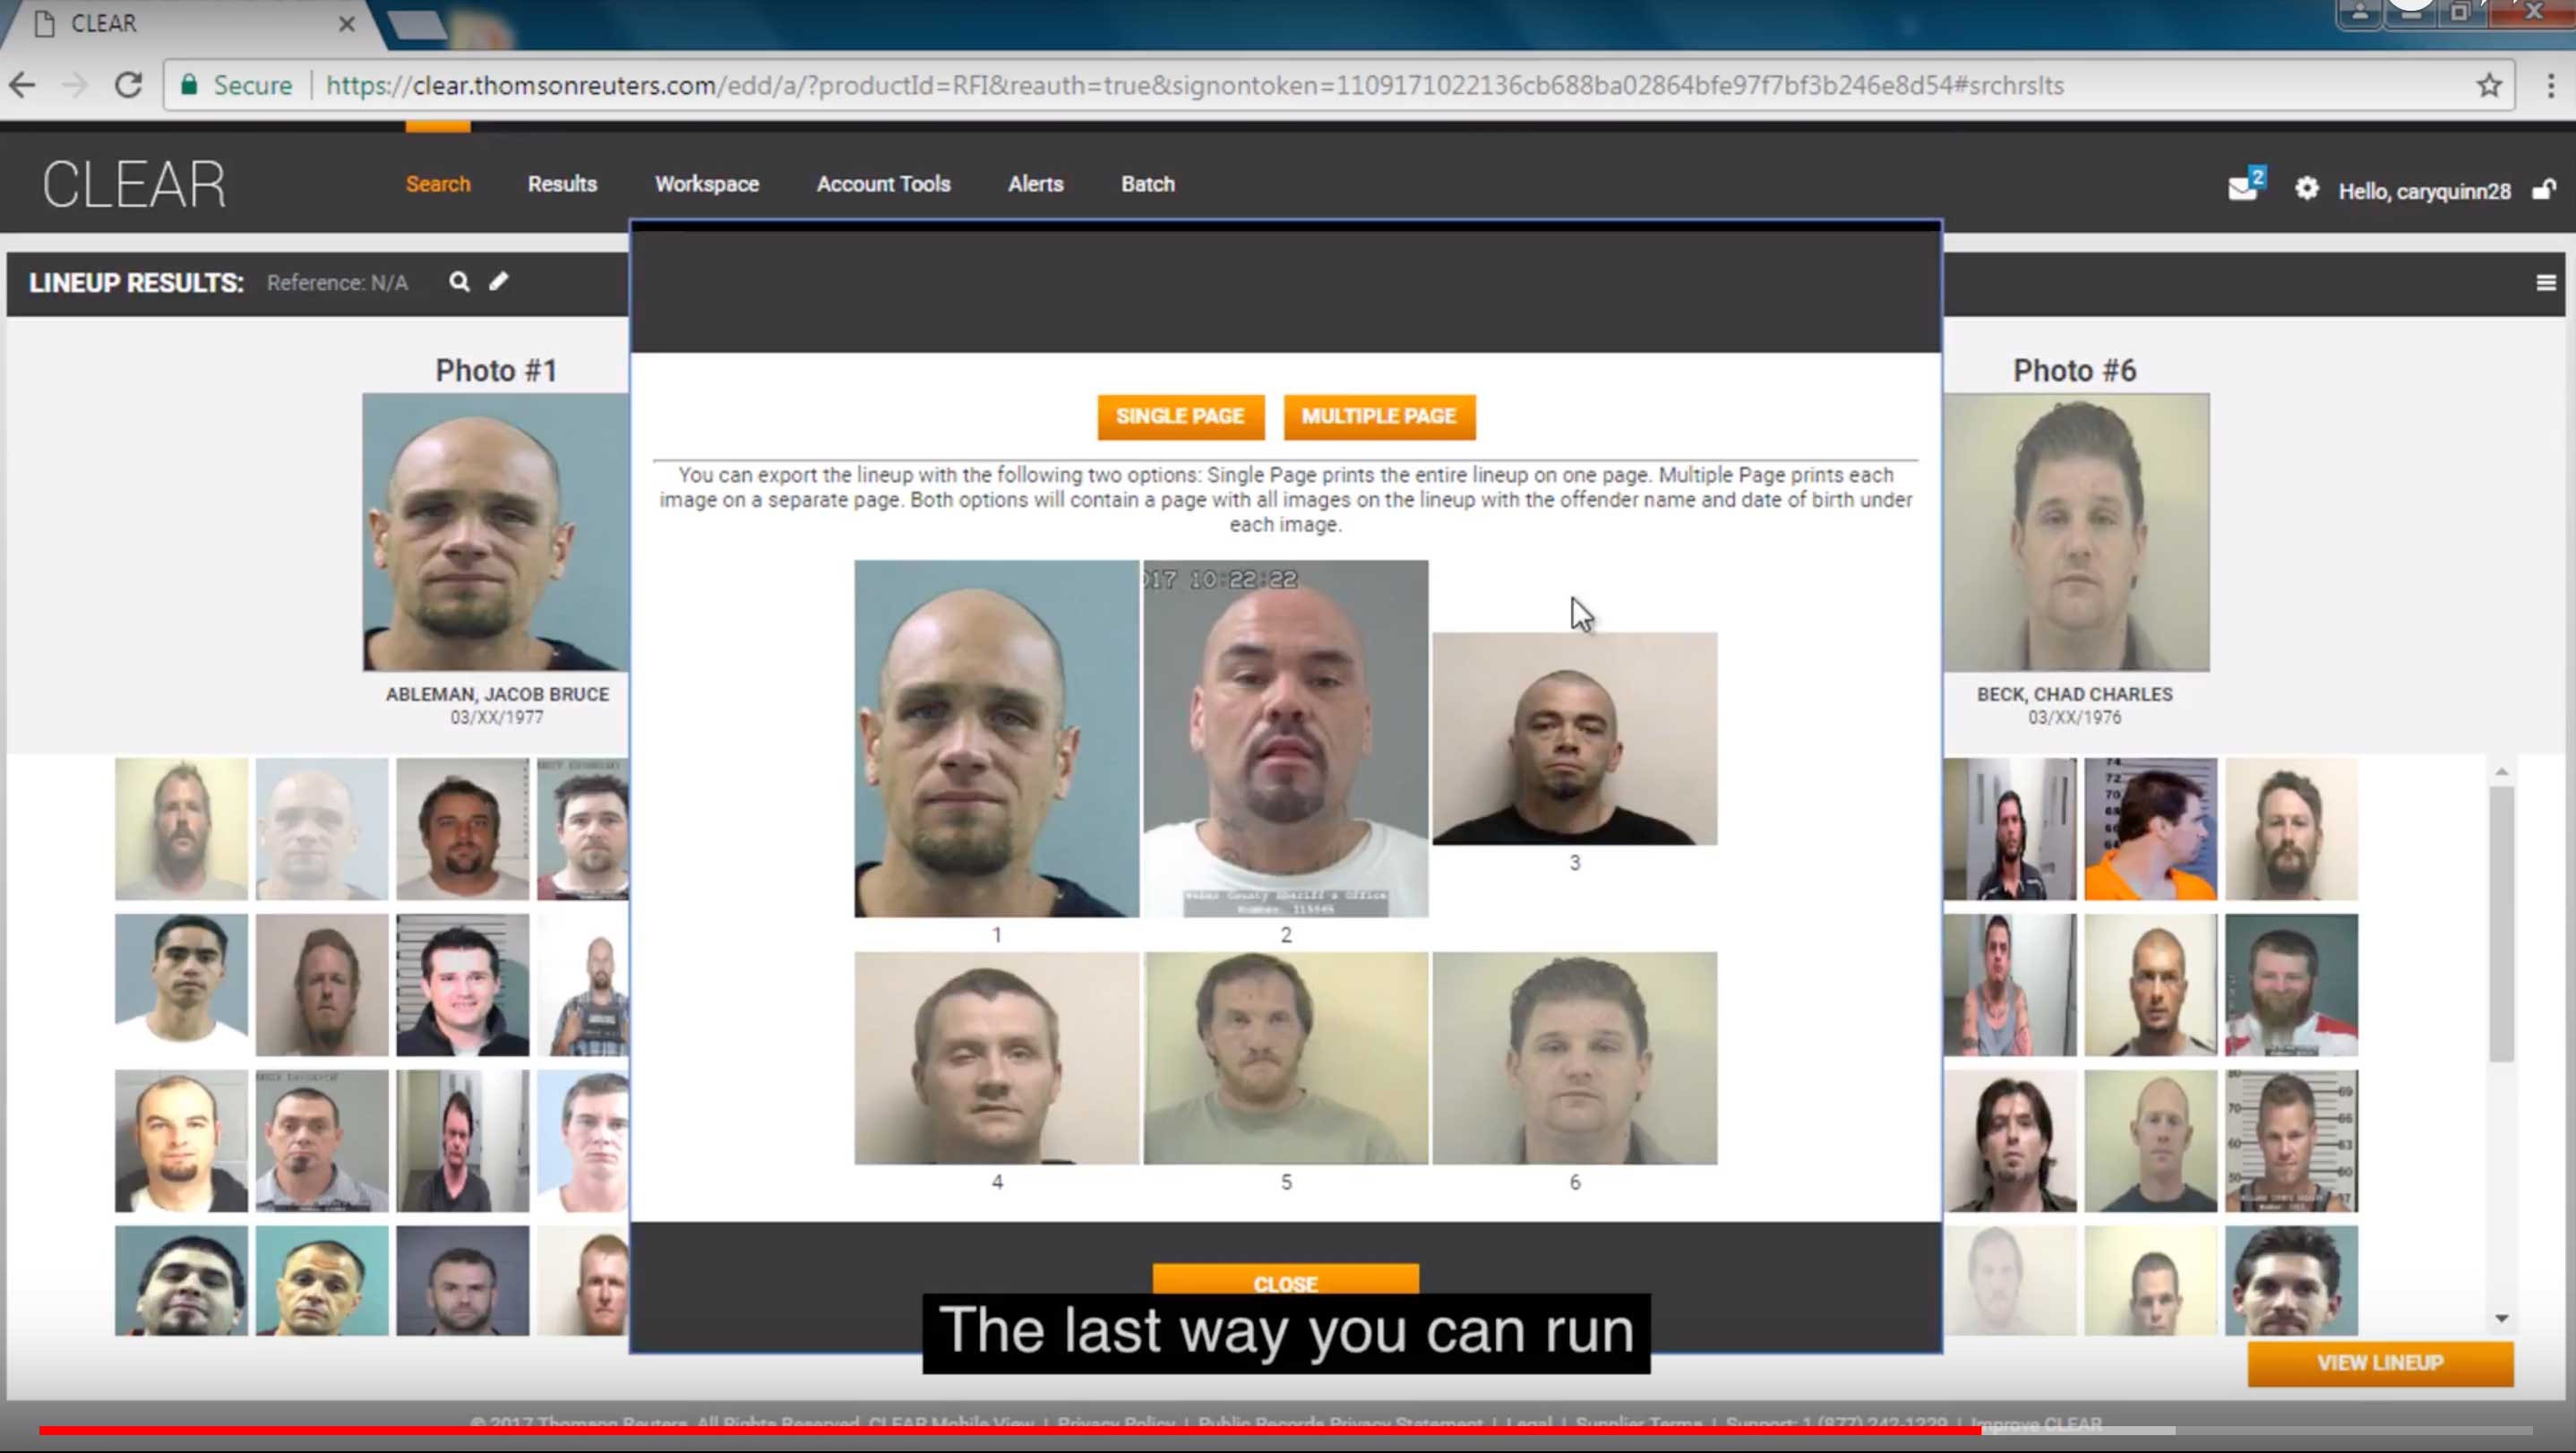Open the Account Tools menu
The width and height of the screenshot is (2576, 1453).
(883, 184)
